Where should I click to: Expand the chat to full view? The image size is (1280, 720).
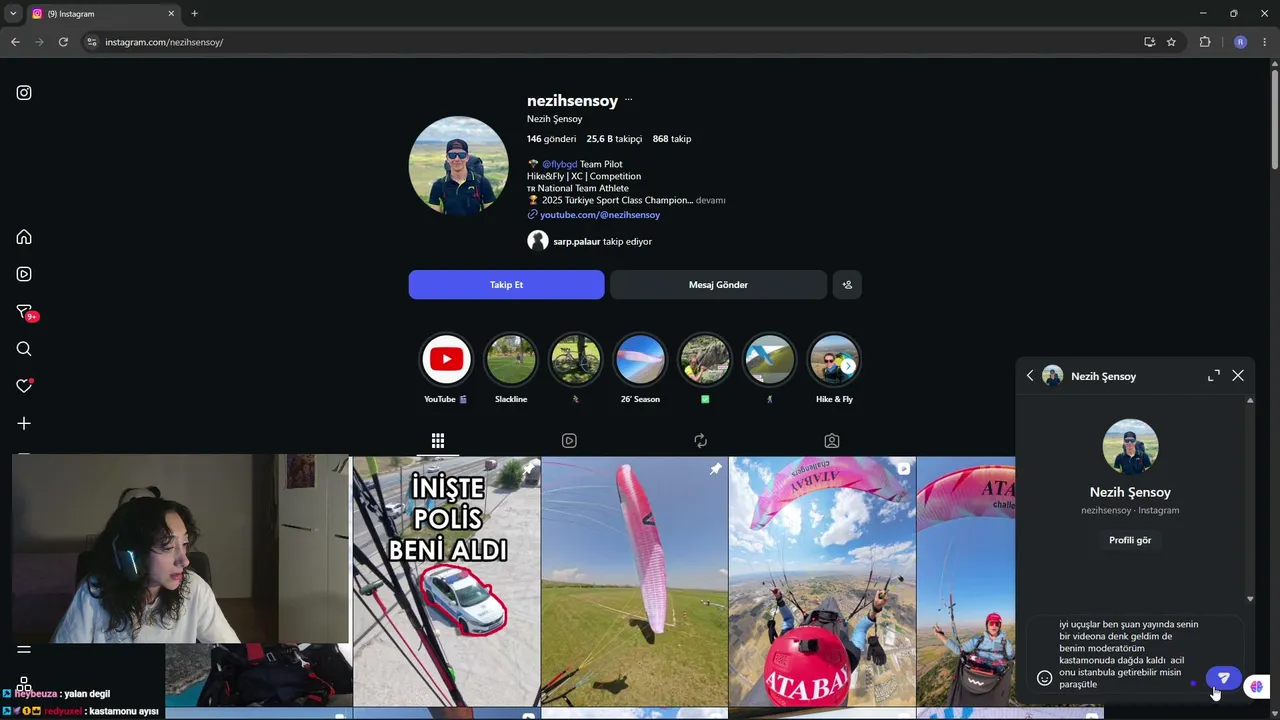(x=1214, y=376)
